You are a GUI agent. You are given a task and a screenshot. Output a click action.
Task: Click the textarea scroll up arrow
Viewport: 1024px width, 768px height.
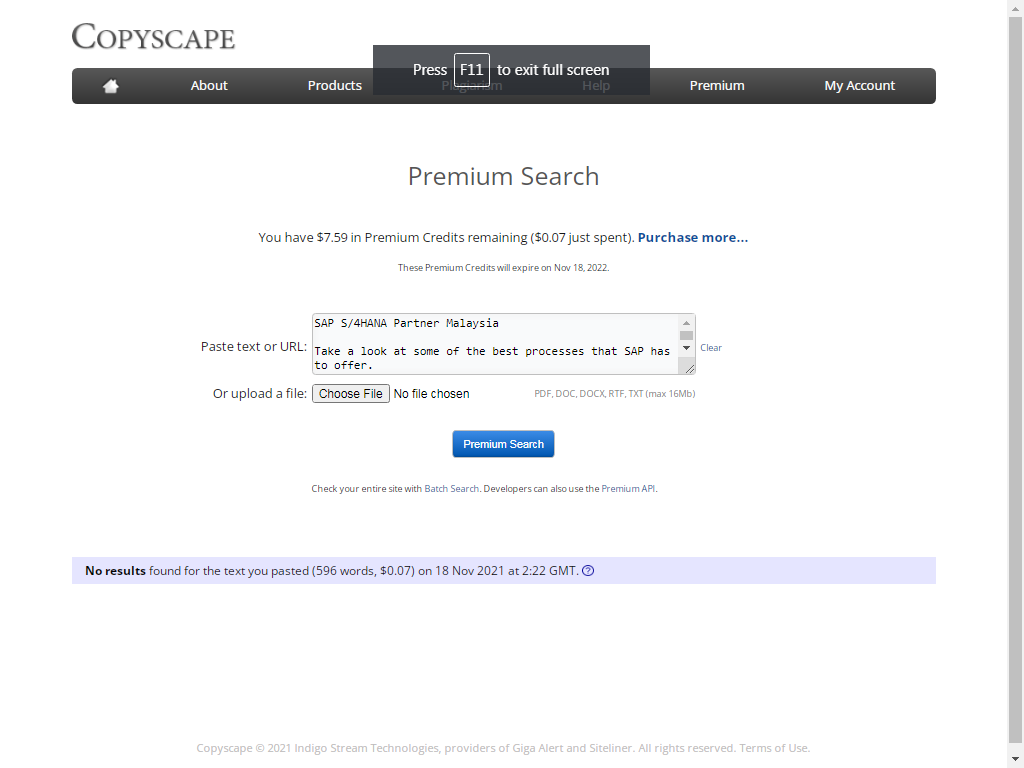686,323
